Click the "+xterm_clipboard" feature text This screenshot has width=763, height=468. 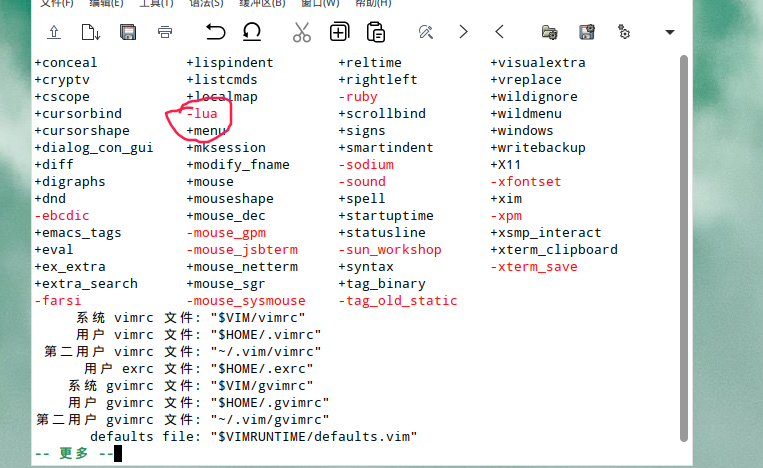point(554,250)
